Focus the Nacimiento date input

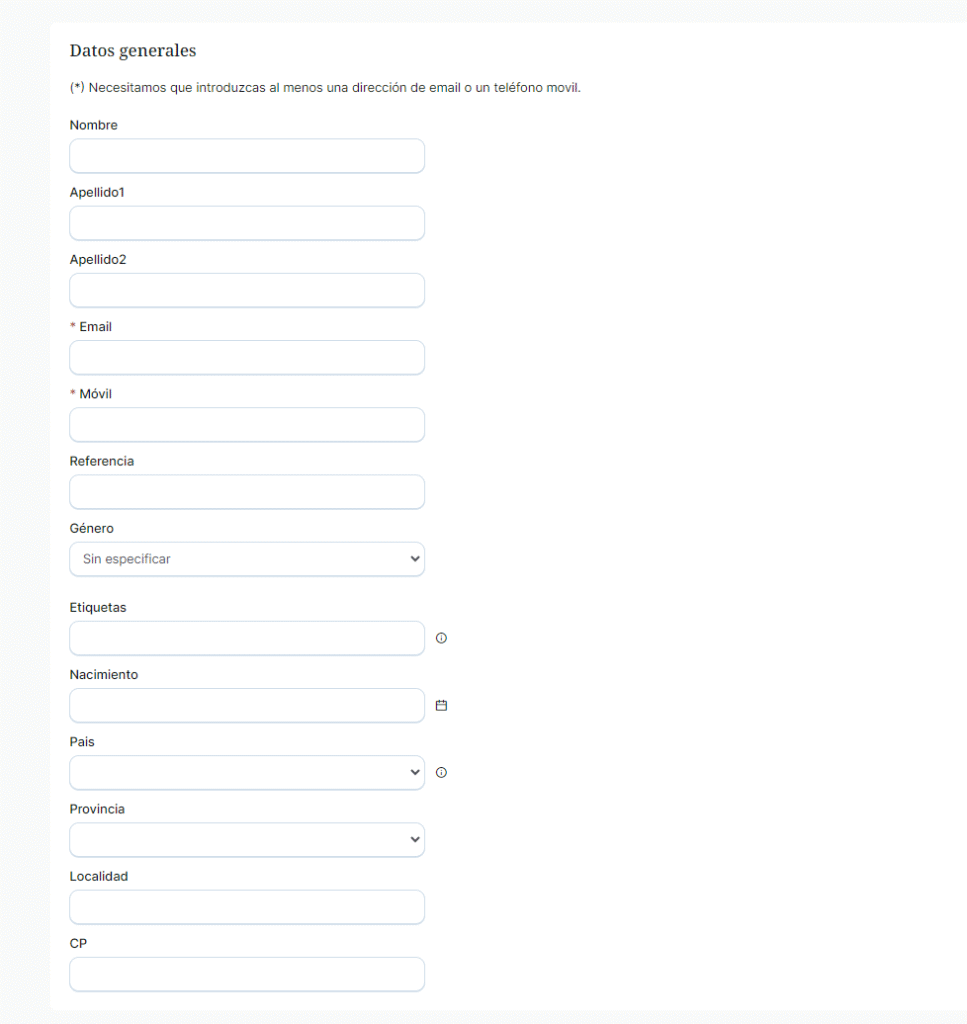click(x=247, y=705)
